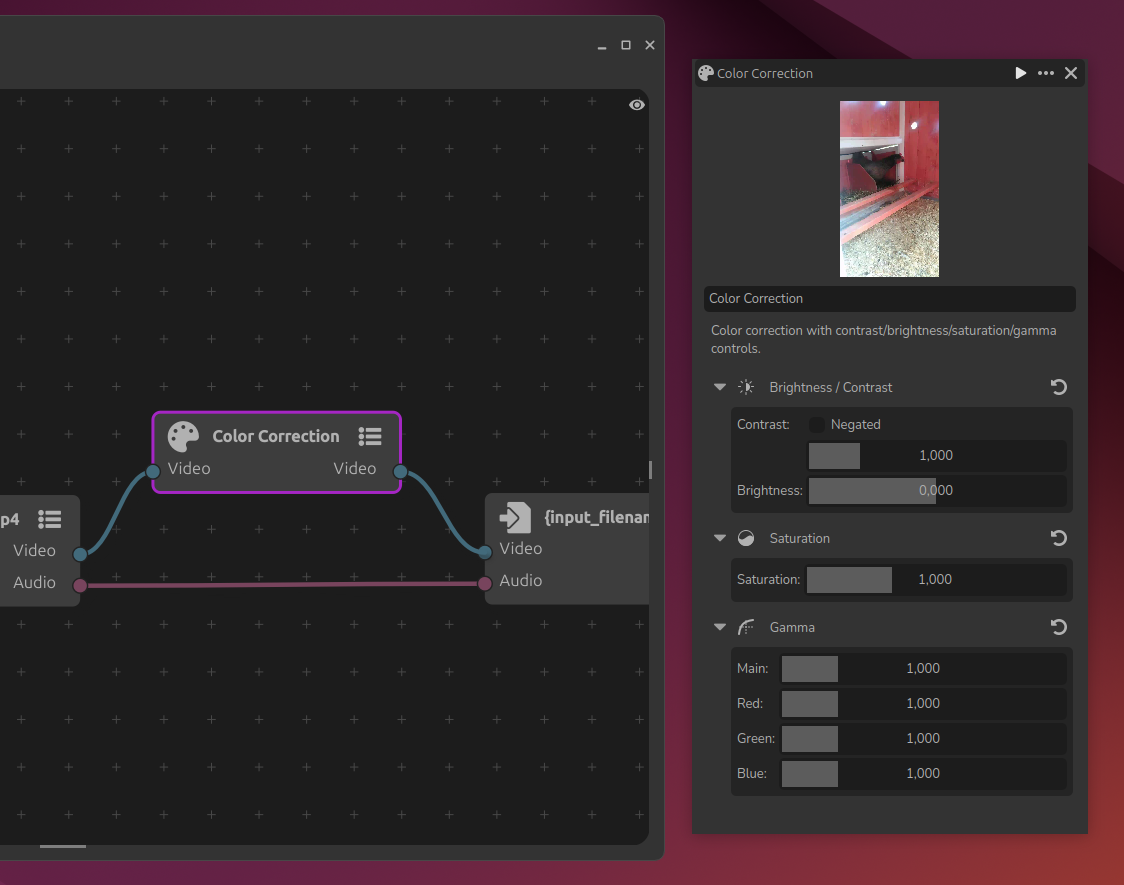Image resolution: width=1124 pixels, height=885 pixels.
Task: Enable the Negated contrast checkbox
Action: click(x=817, y=425)
